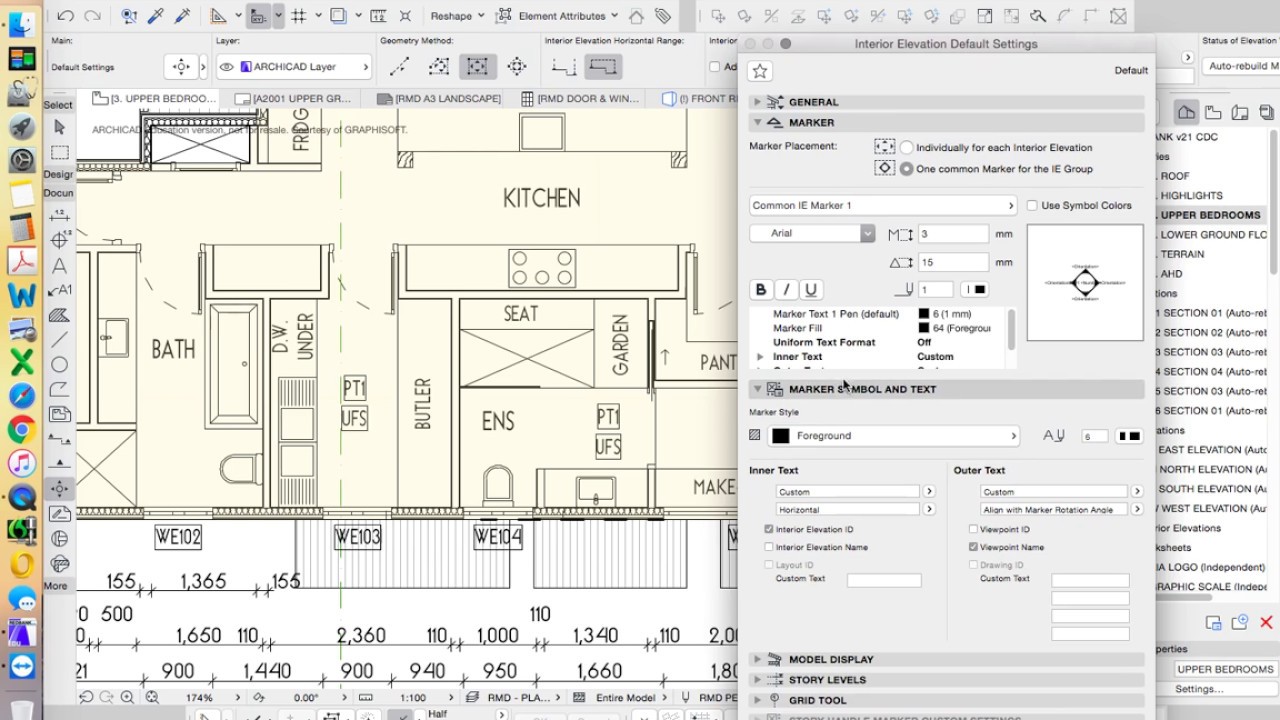
Task: Collapse the MARKER panel
Action: [x=757, y=122]
